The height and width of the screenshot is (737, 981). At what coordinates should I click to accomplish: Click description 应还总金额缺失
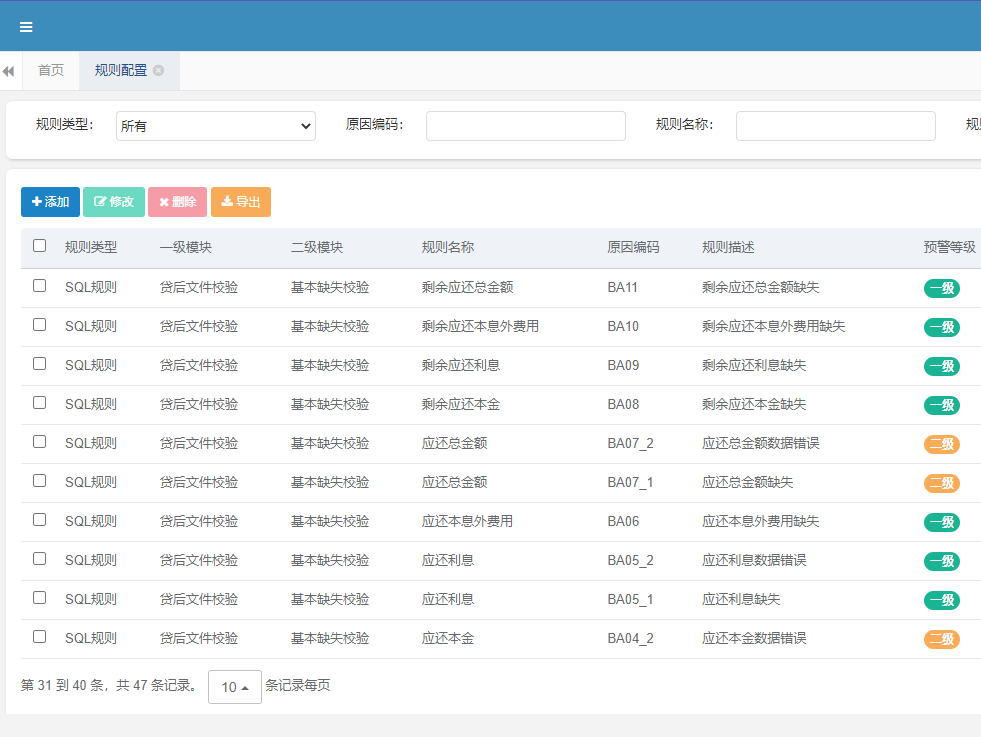(748, 482)
